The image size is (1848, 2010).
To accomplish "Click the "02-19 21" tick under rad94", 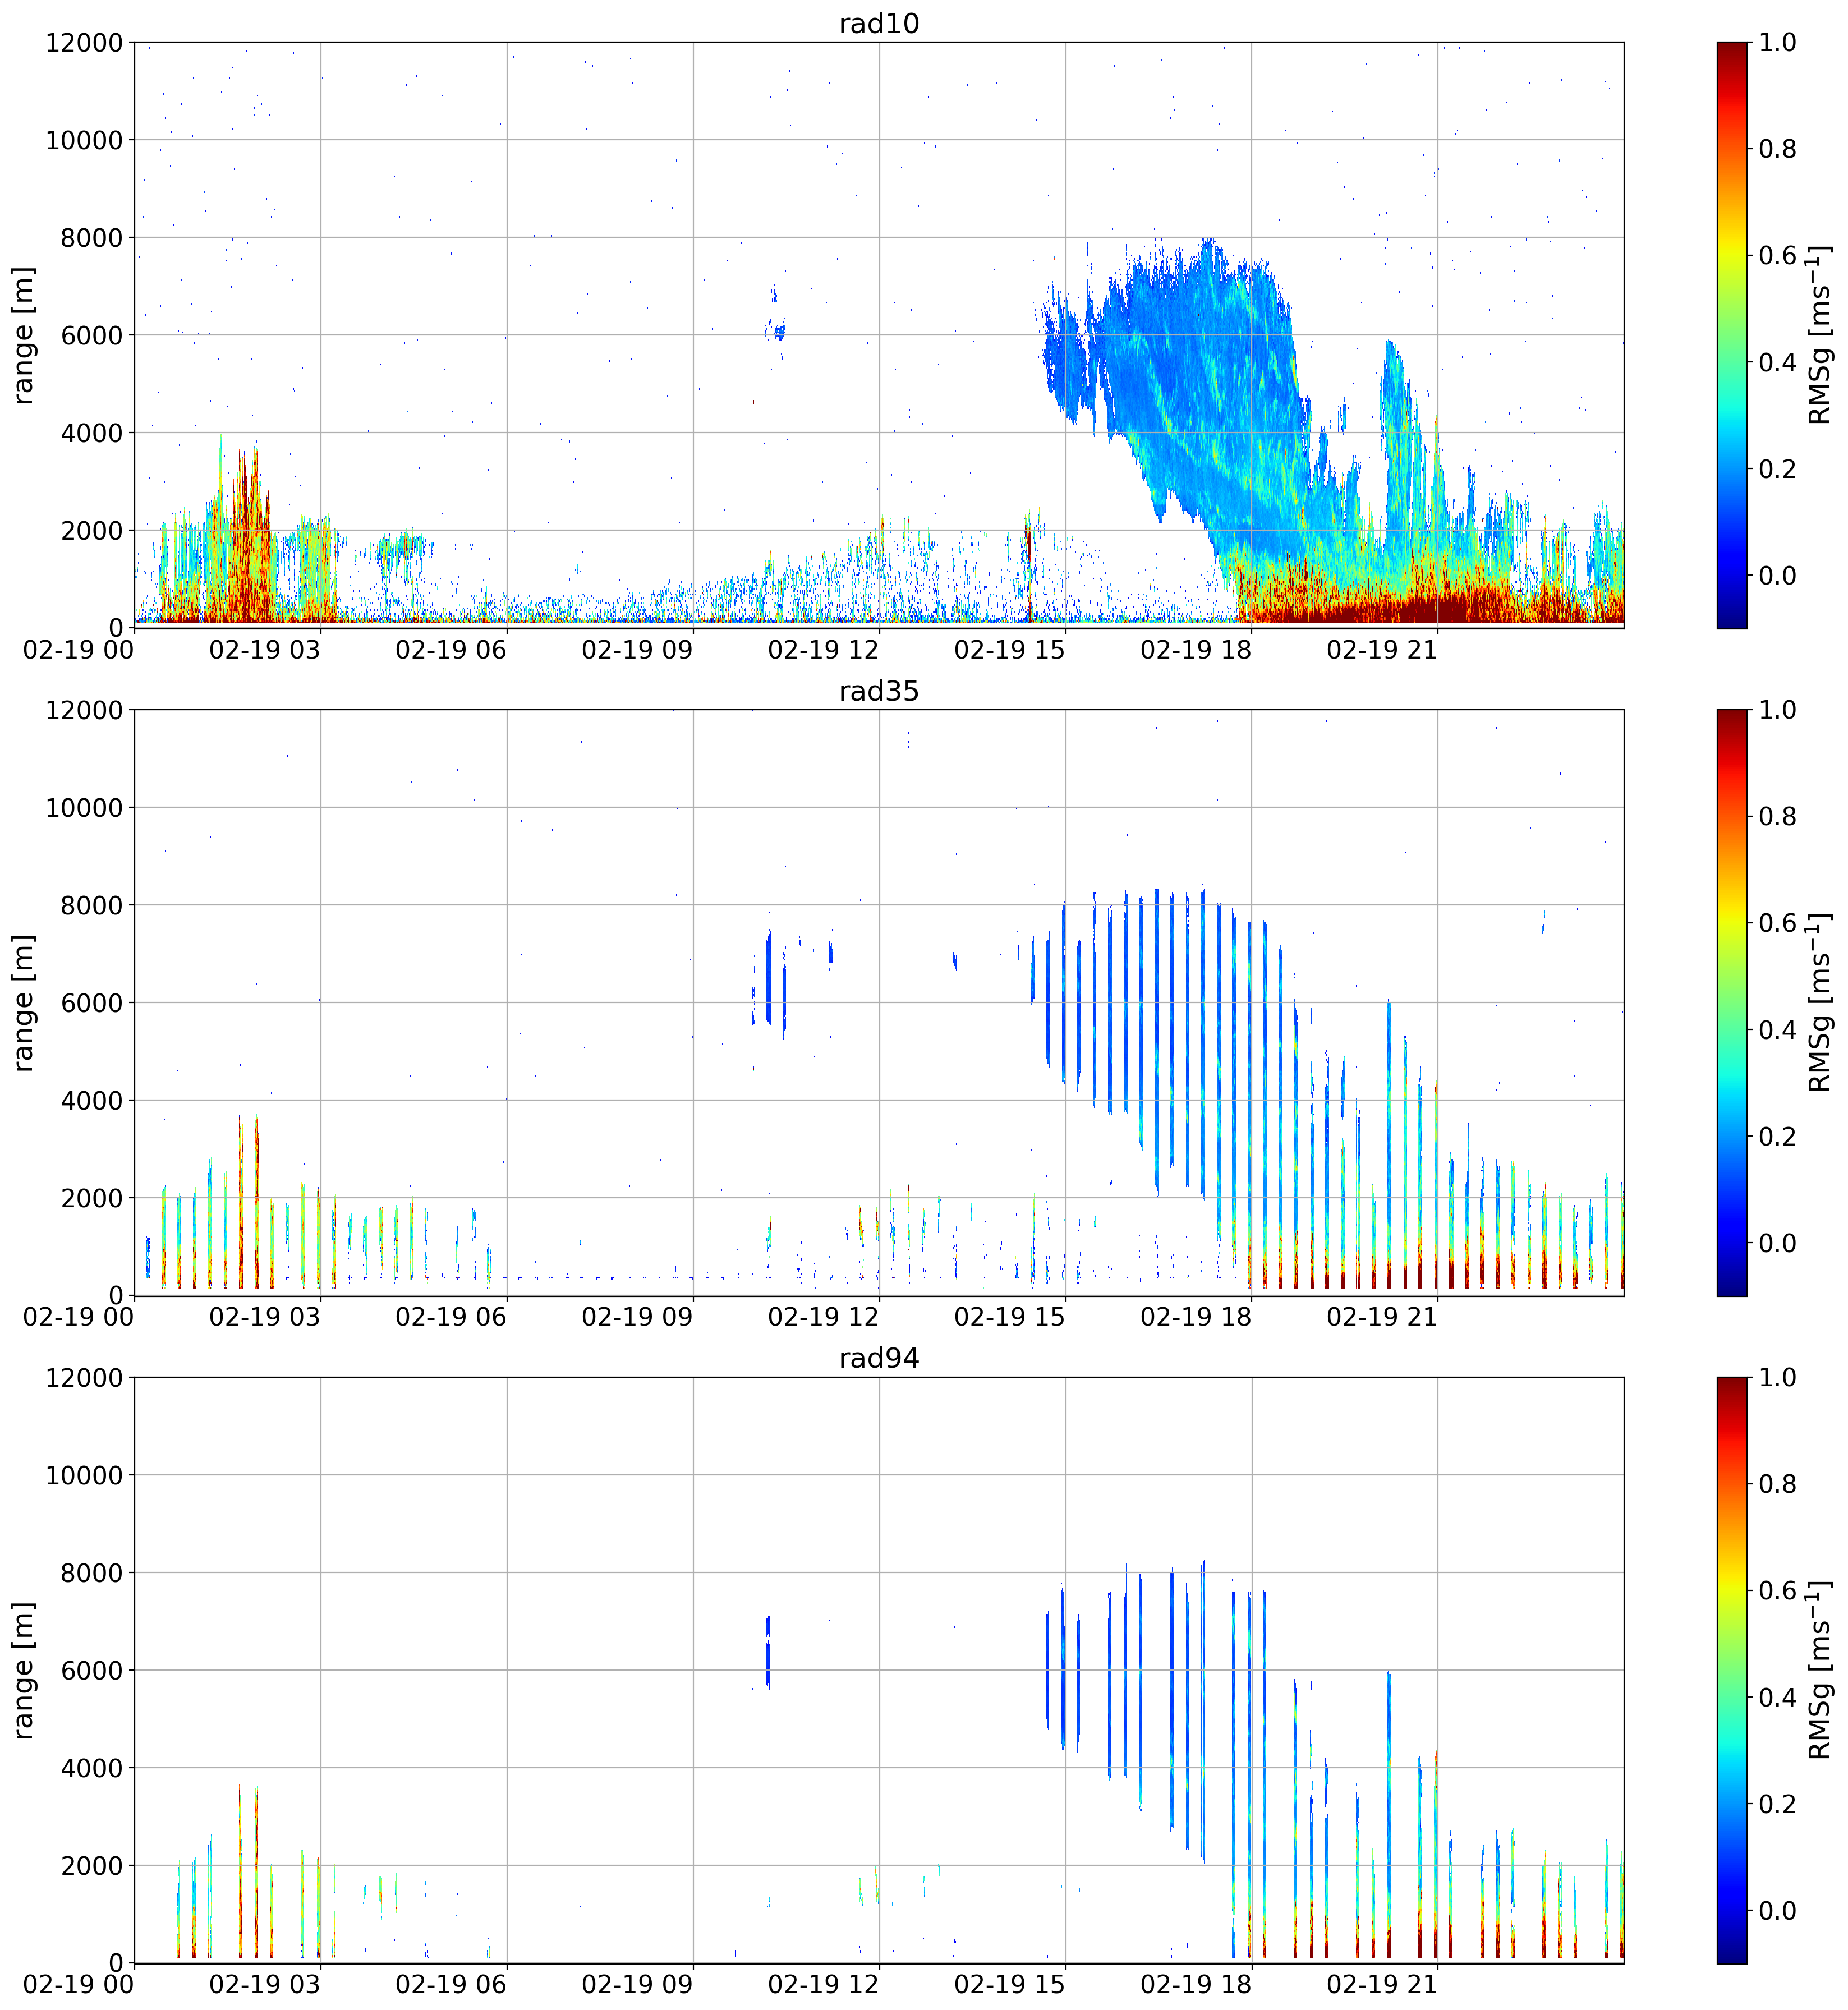I will [1382, 1985].
